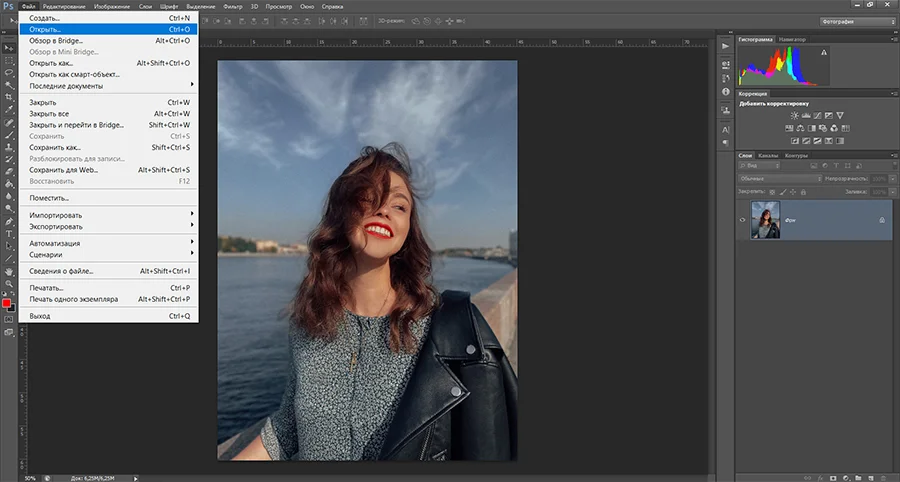Toggle lock position in the Закрепить row
900x482 pixels.
coord(793,190)
